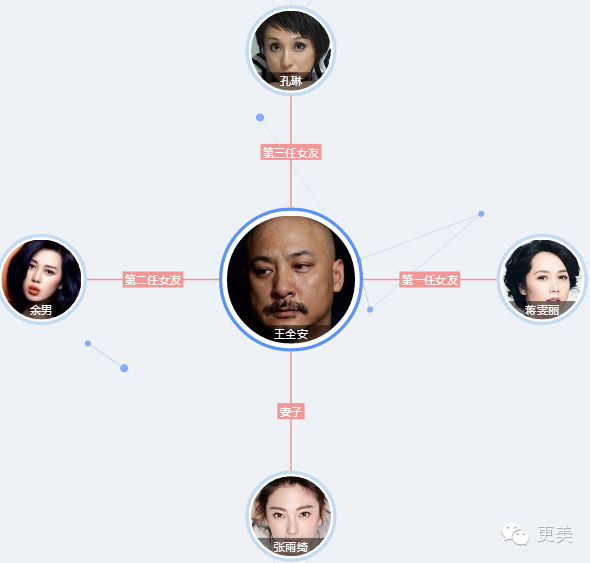
Task: Click the 张雨绮 name caption
Action: coord(291,546)
